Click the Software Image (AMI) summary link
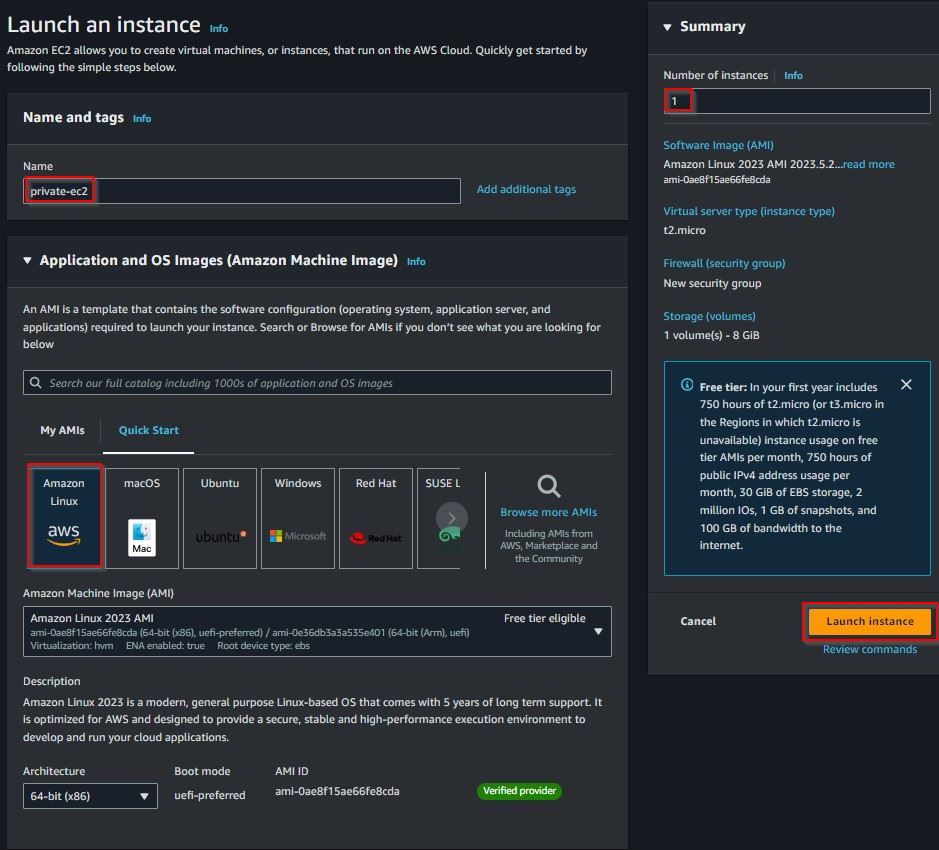The image size is (939, 850). 718,145
